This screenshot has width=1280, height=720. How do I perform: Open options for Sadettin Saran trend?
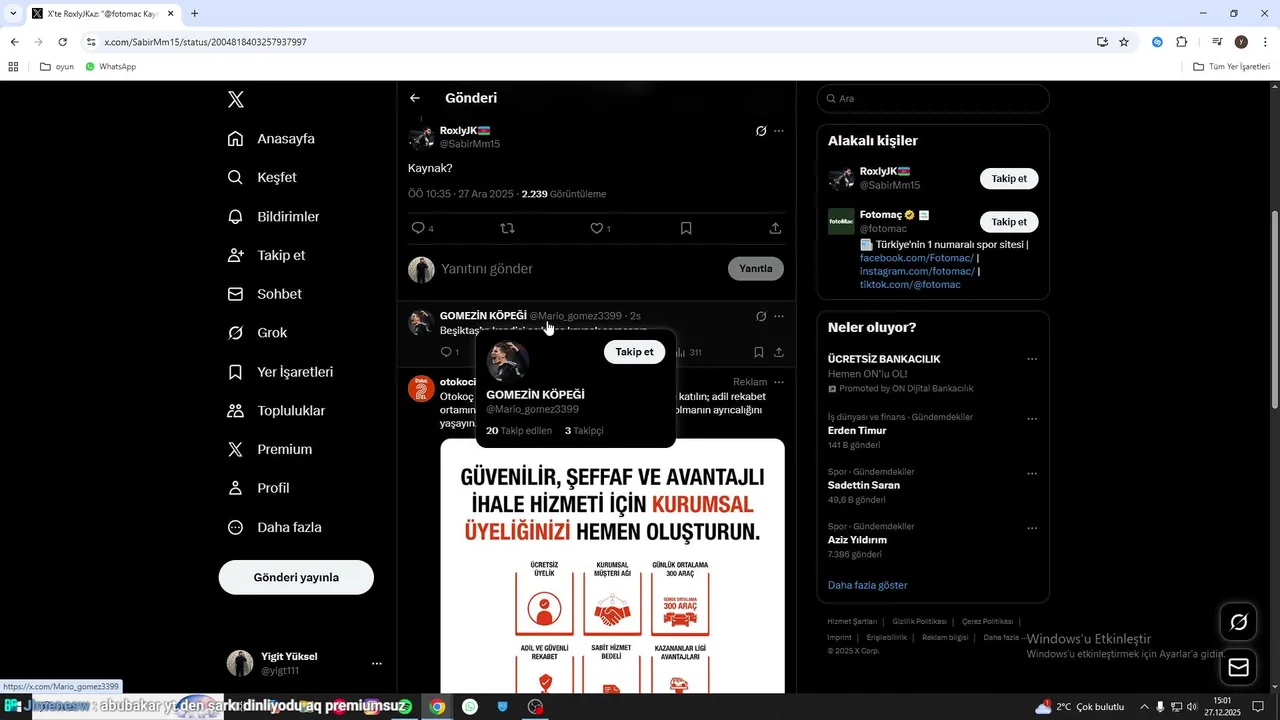point(1032,473)
